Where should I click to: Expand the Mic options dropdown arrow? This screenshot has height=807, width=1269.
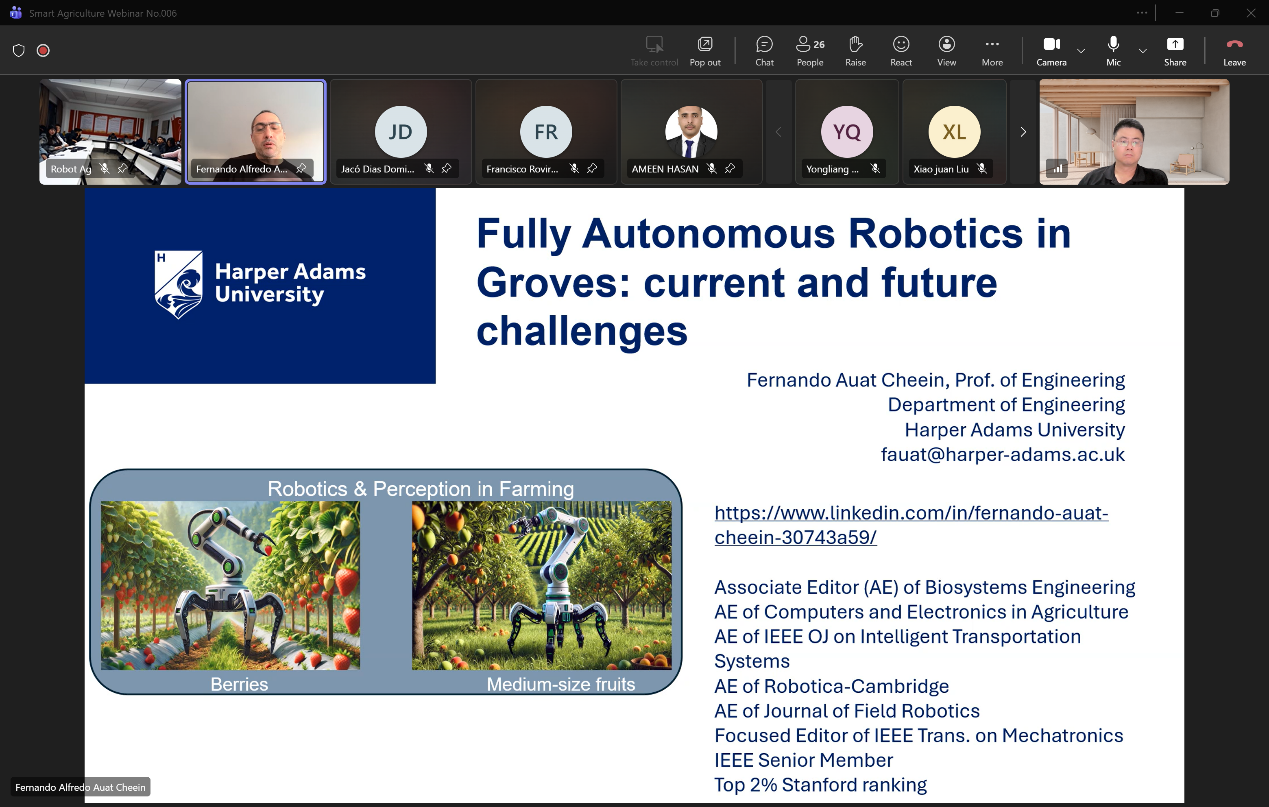[1142, 50]
